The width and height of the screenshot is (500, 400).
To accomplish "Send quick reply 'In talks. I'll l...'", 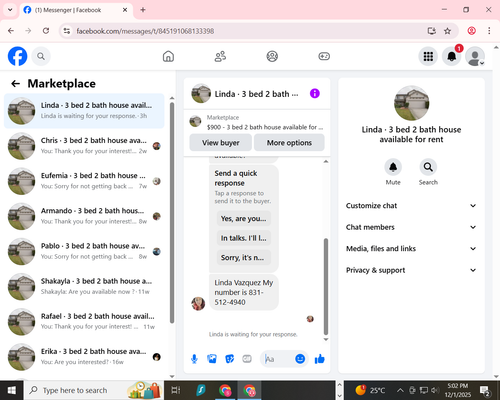I will coord(244,238).
